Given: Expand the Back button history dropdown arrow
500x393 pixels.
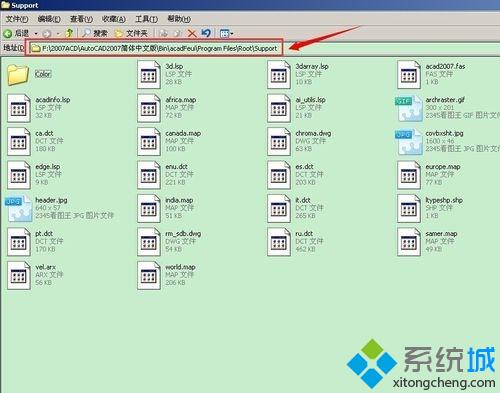Looking at the screenshot, I should coord(36,33).
